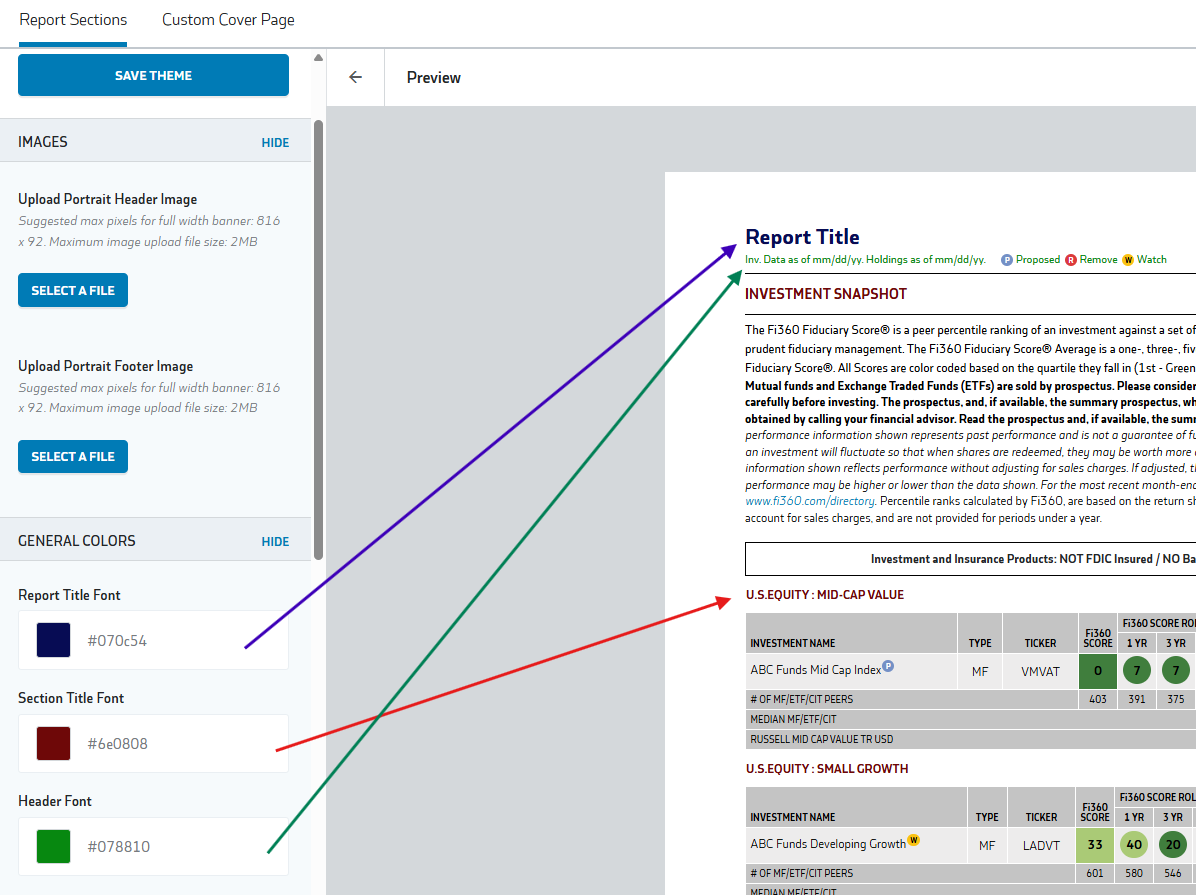
Task: Click the VMVAT ticker cell
Action: 1040,671
